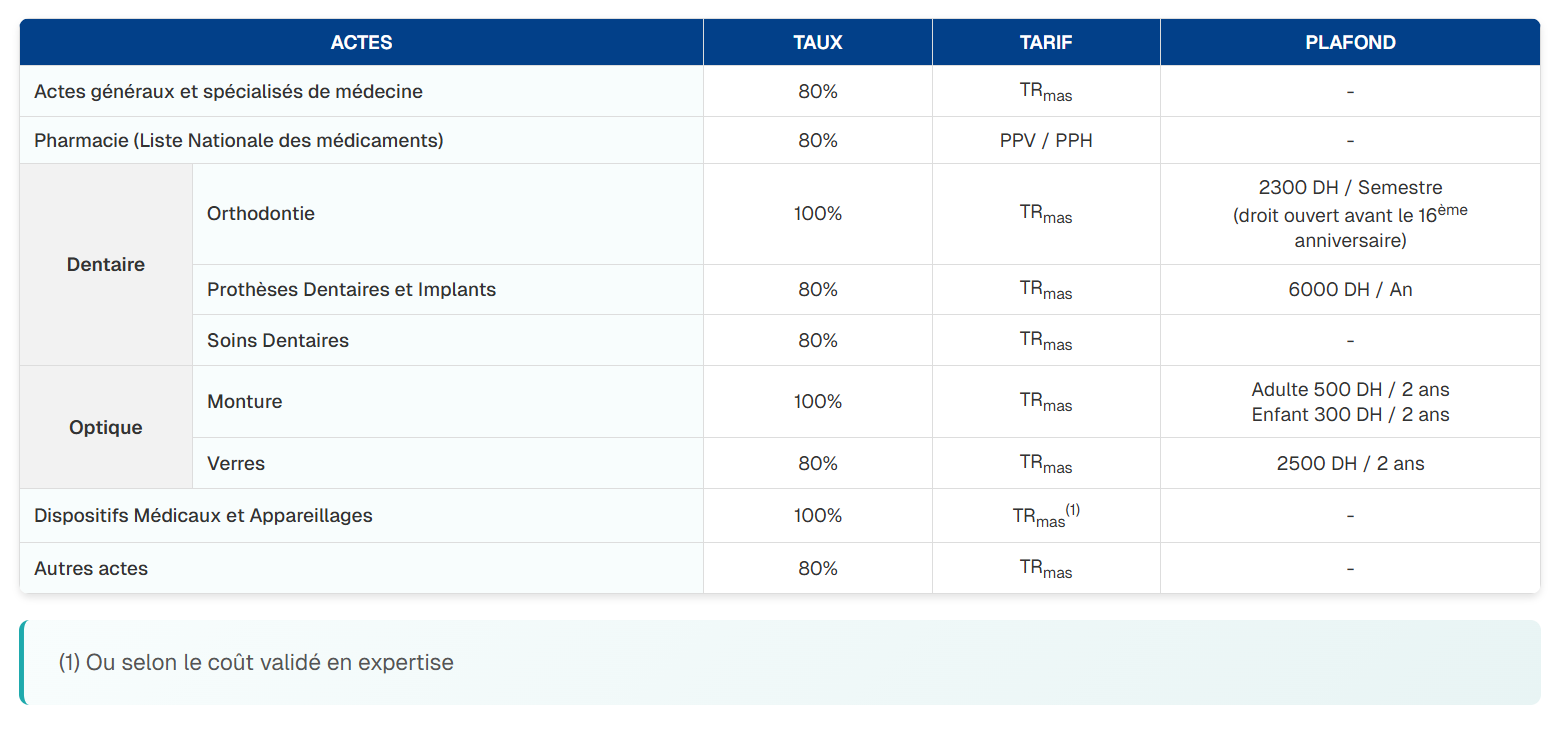Viewport: 1560px width, 729px height.
Task: Click the PLAFOND column header
Action: [1350, 43]
